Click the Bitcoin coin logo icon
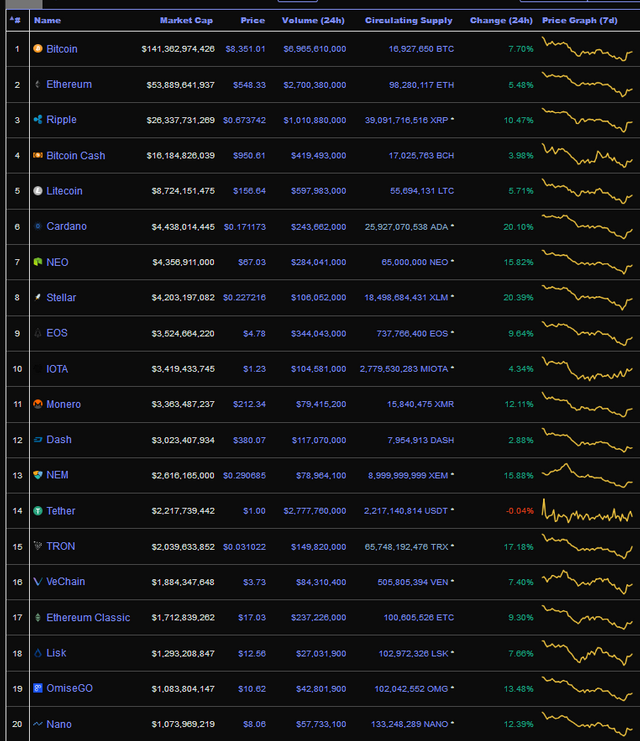Image resolution: width=640 pixels, height=741 pixels. (x=38, y=48)
